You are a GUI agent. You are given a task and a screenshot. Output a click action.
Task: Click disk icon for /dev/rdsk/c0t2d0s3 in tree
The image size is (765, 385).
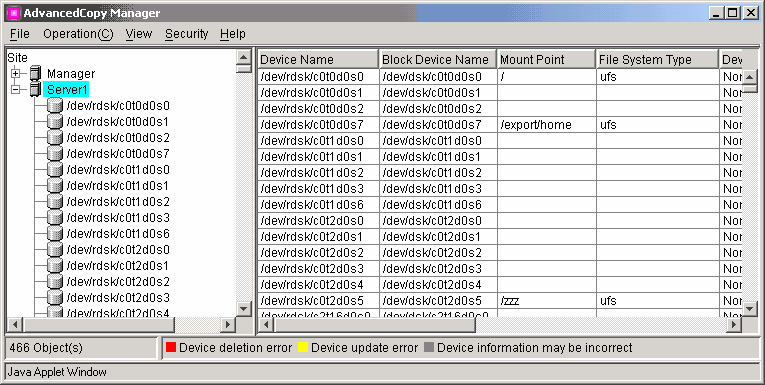[x=55, y=298]
